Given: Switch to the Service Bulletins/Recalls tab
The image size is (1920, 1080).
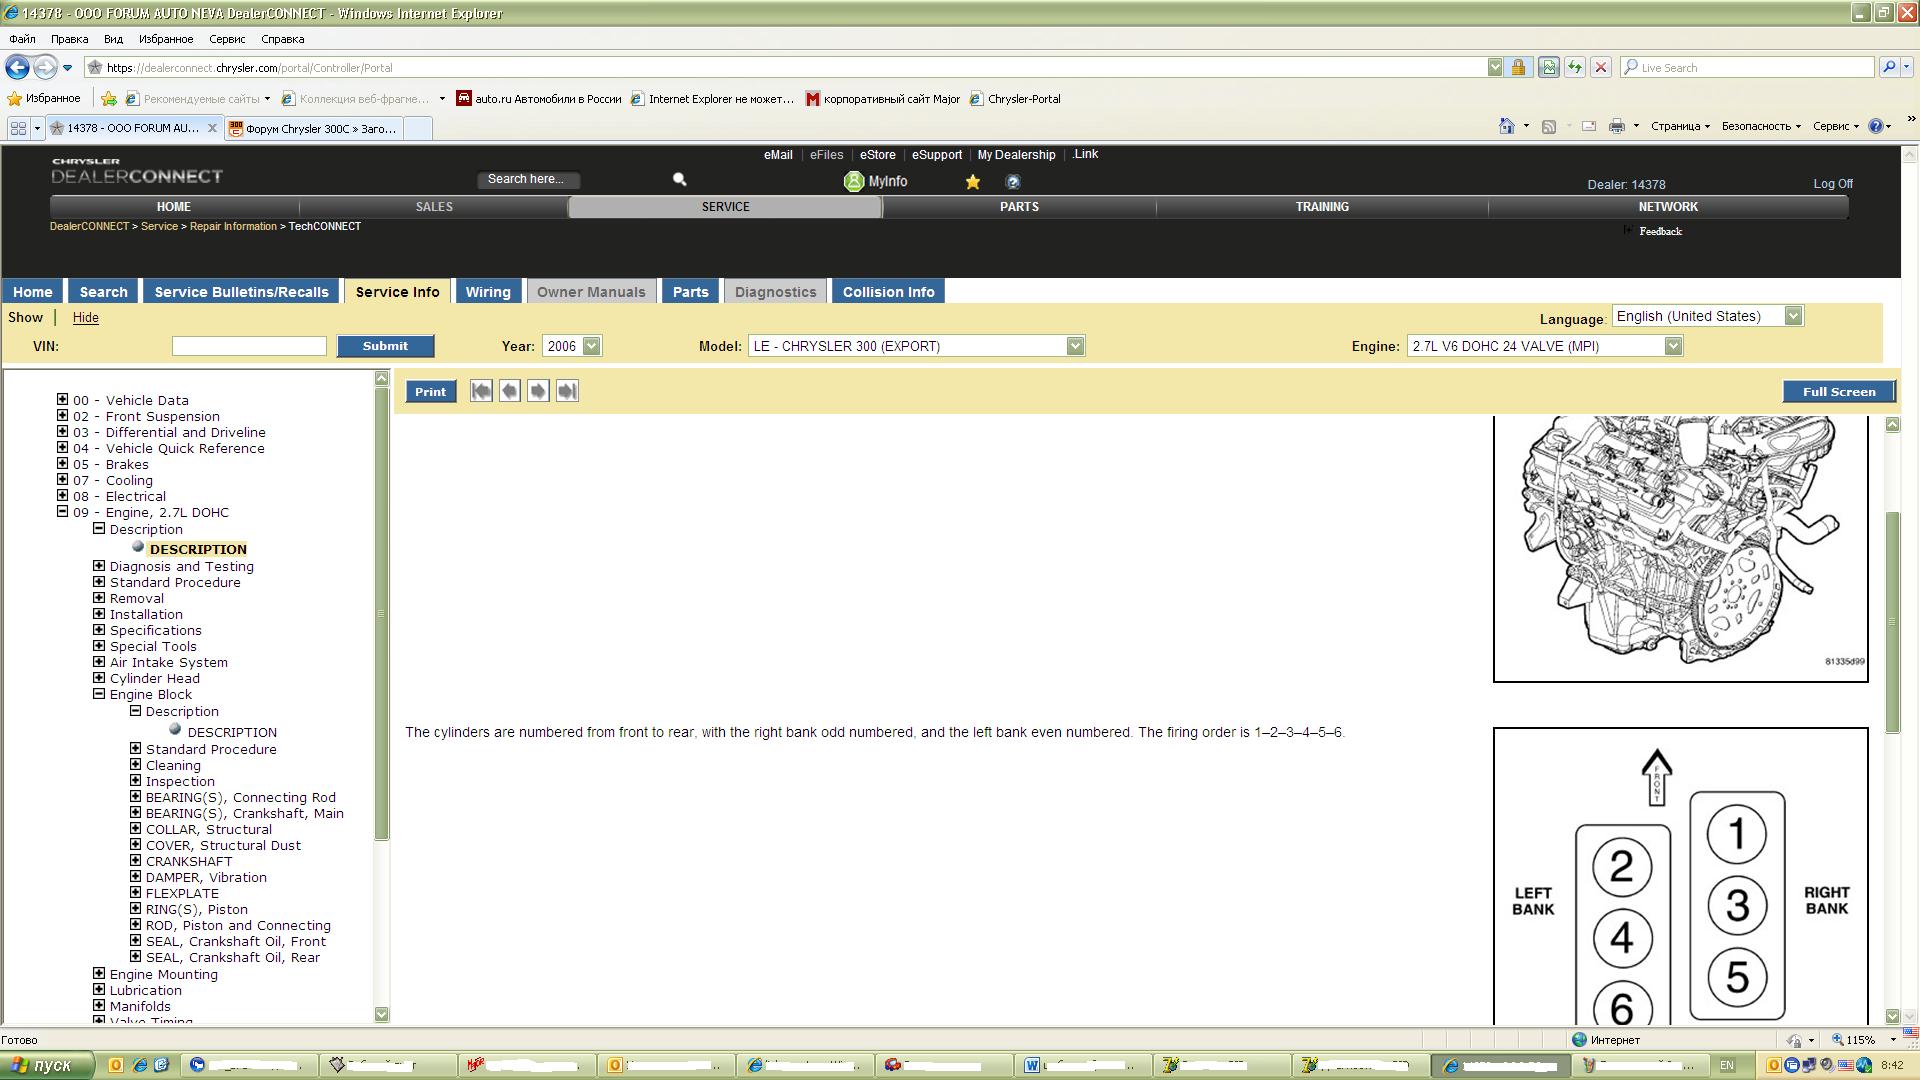Looking at the screenshot, I should [x=241, y=291].
